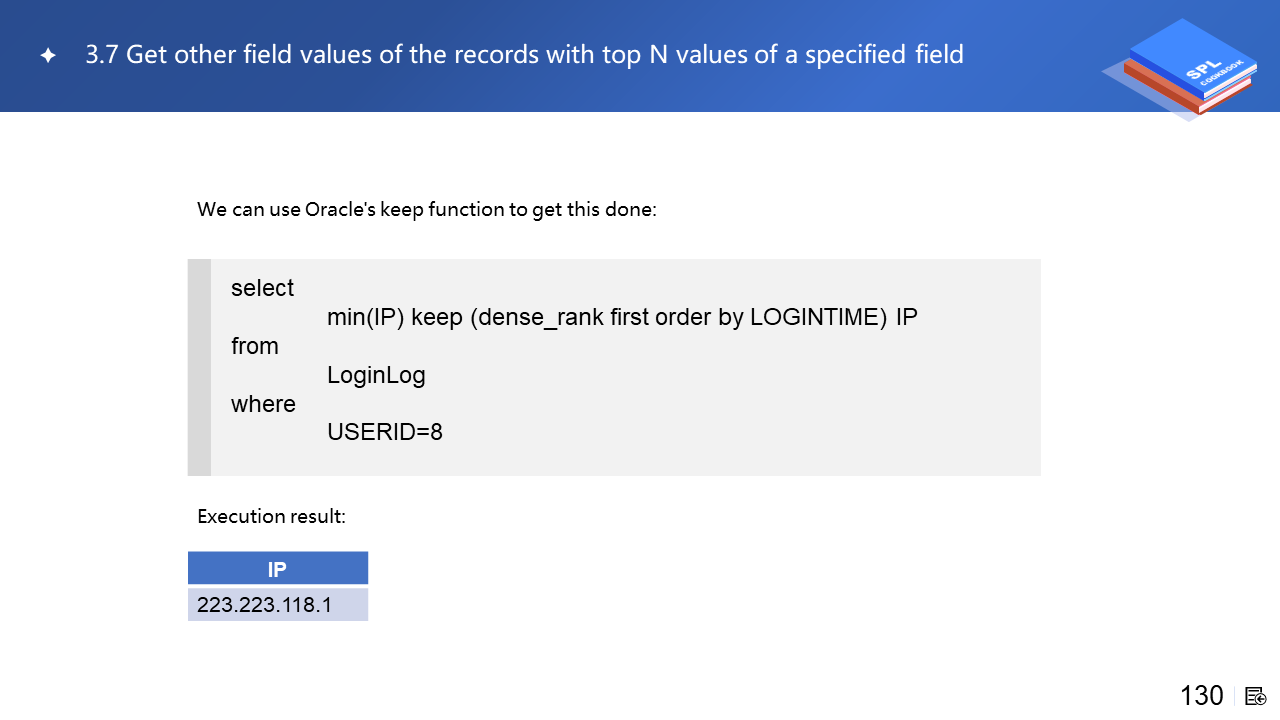
Task: Click the sentence about Oracle's keep function
Action: [x=426, y=210]
